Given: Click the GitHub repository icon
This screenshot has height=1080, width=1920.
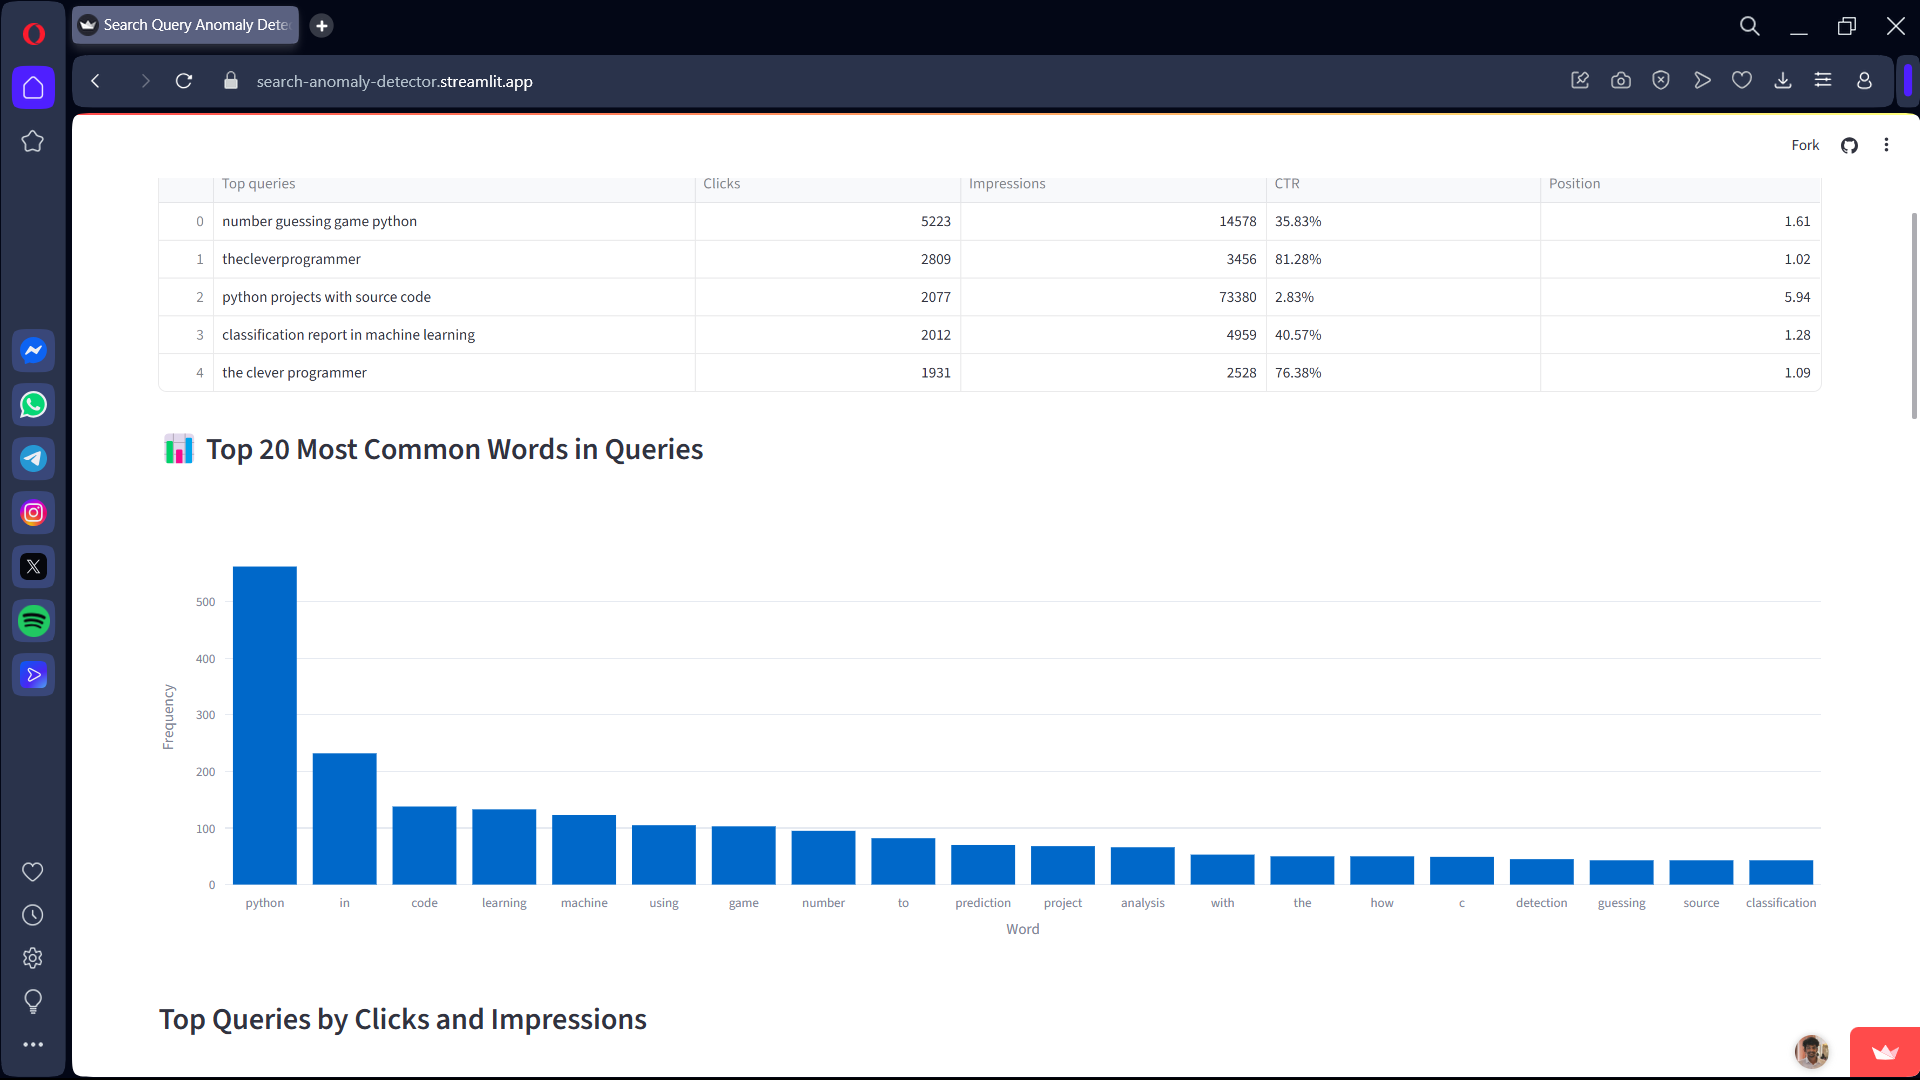Looking at the screenshot, I should tap(1849, 146).
